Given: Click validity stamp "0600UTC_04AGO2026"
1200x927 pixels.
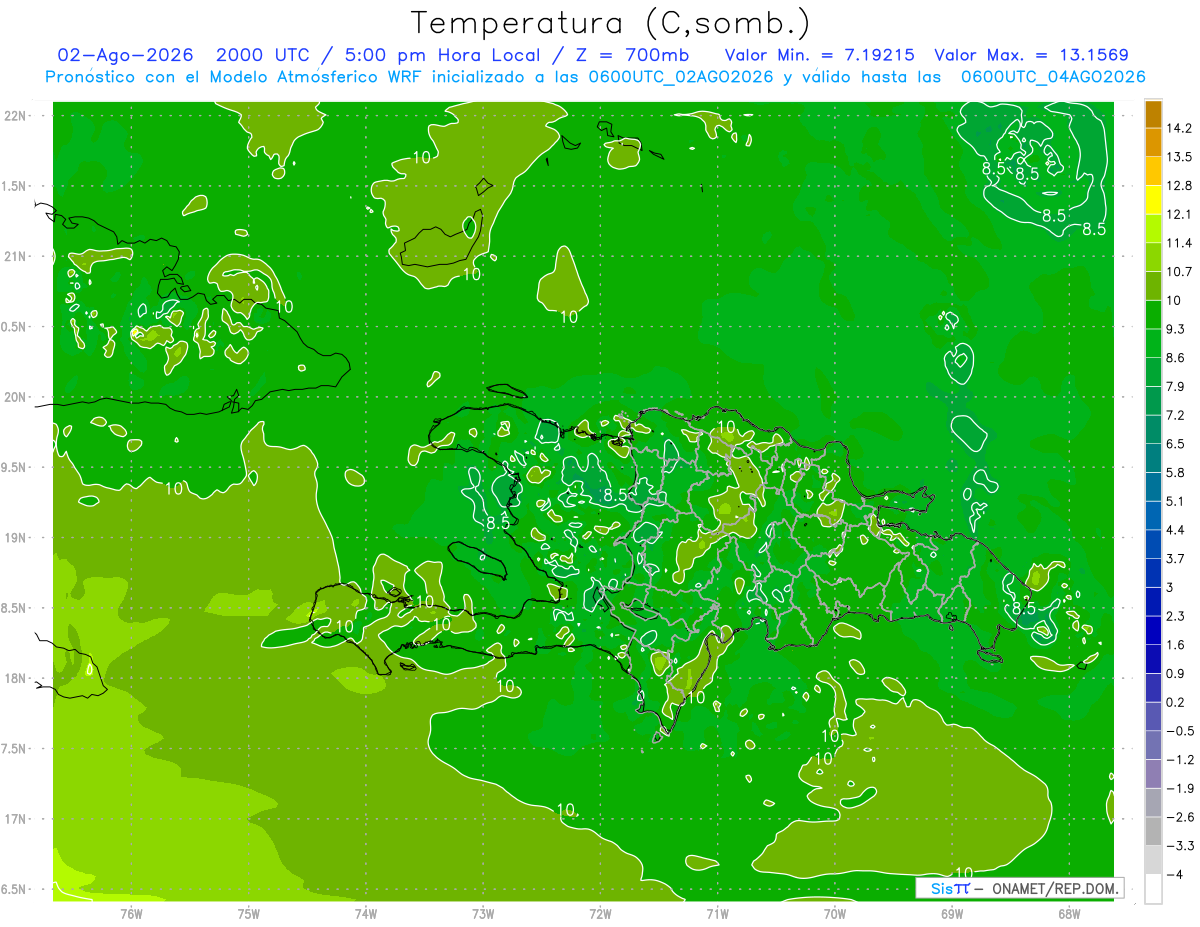Looking at the screenshot, I should [x=1053, y=77].
